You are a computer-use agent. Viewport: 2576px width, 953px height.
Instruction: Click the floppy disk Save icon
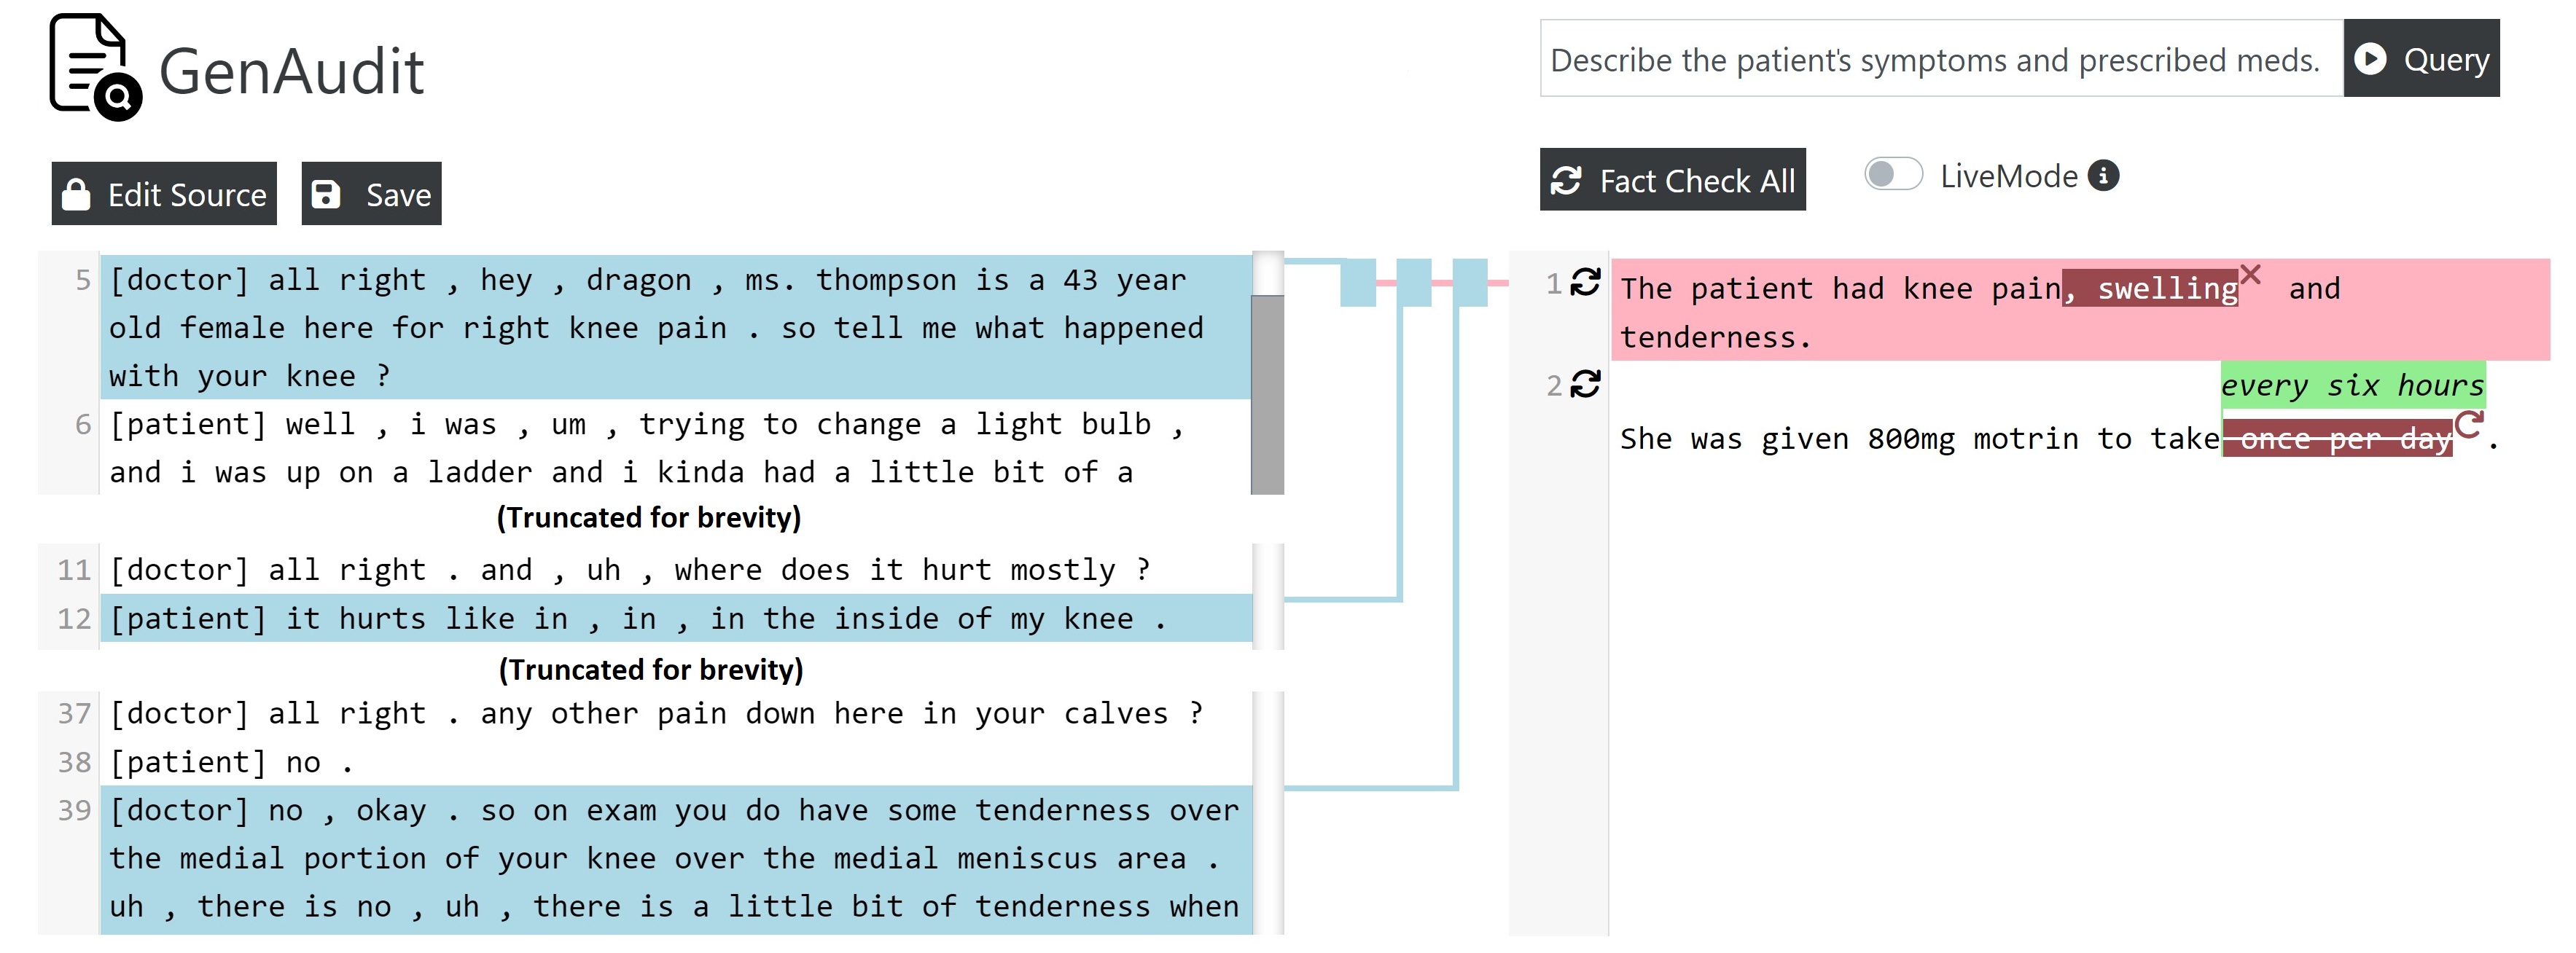pos(326,194)
